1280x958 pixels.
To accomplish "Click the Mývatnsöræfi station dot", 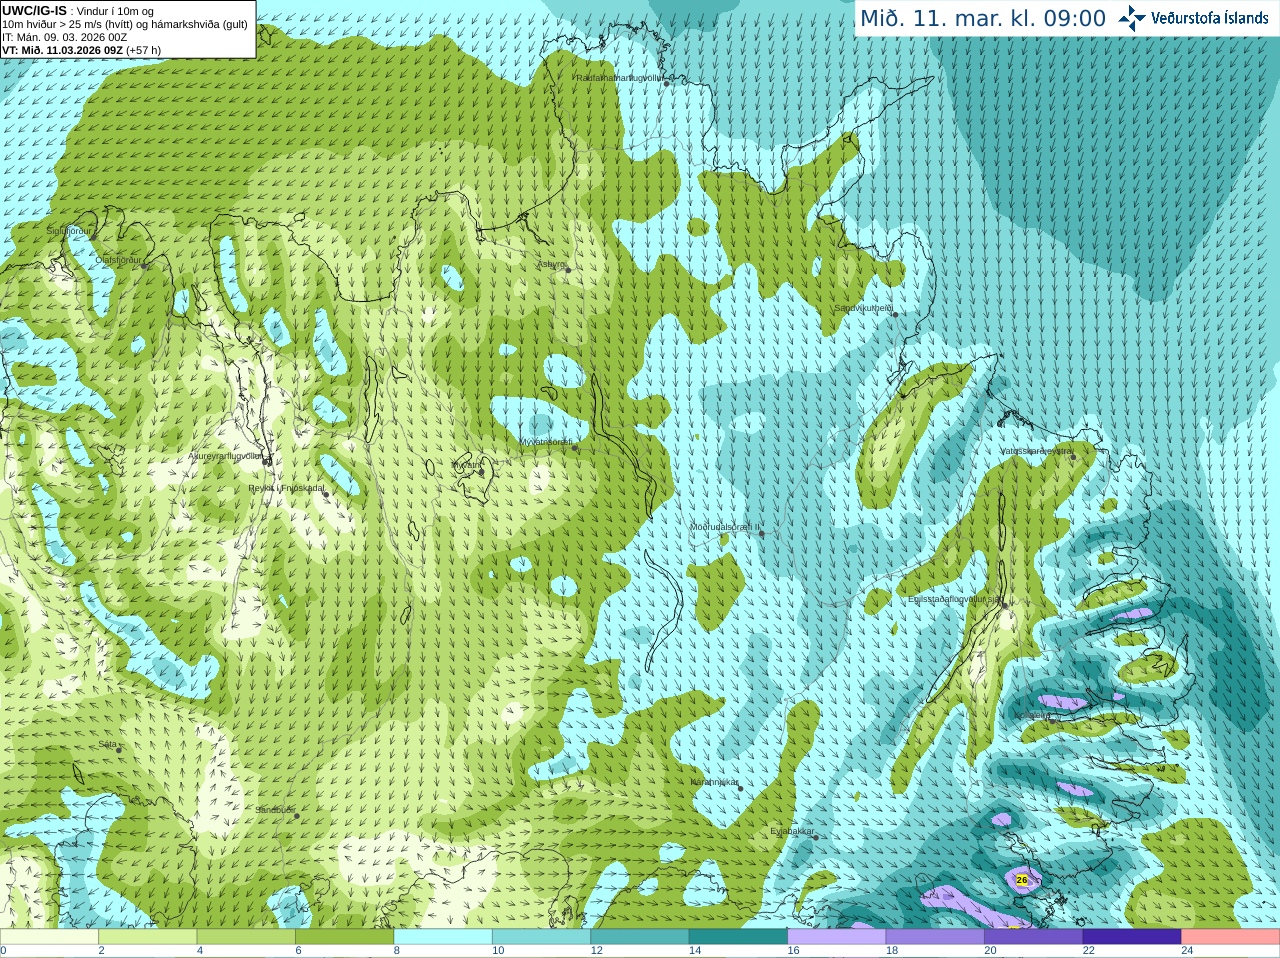I will pyautogui.click(x=574, y=447).
